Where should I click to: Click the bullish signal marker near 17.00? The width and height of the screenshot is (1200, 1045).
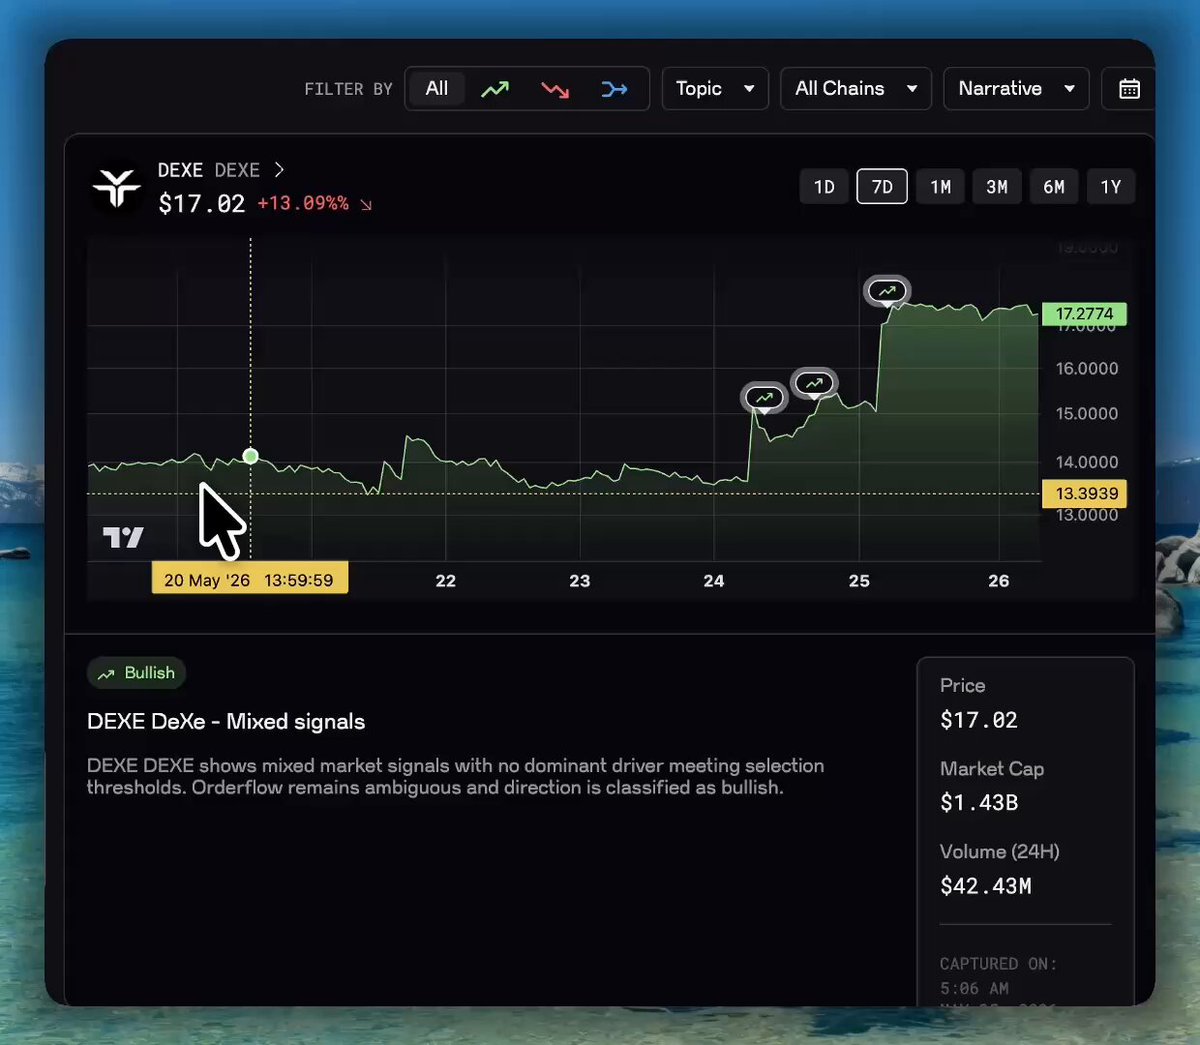(887, 291)
